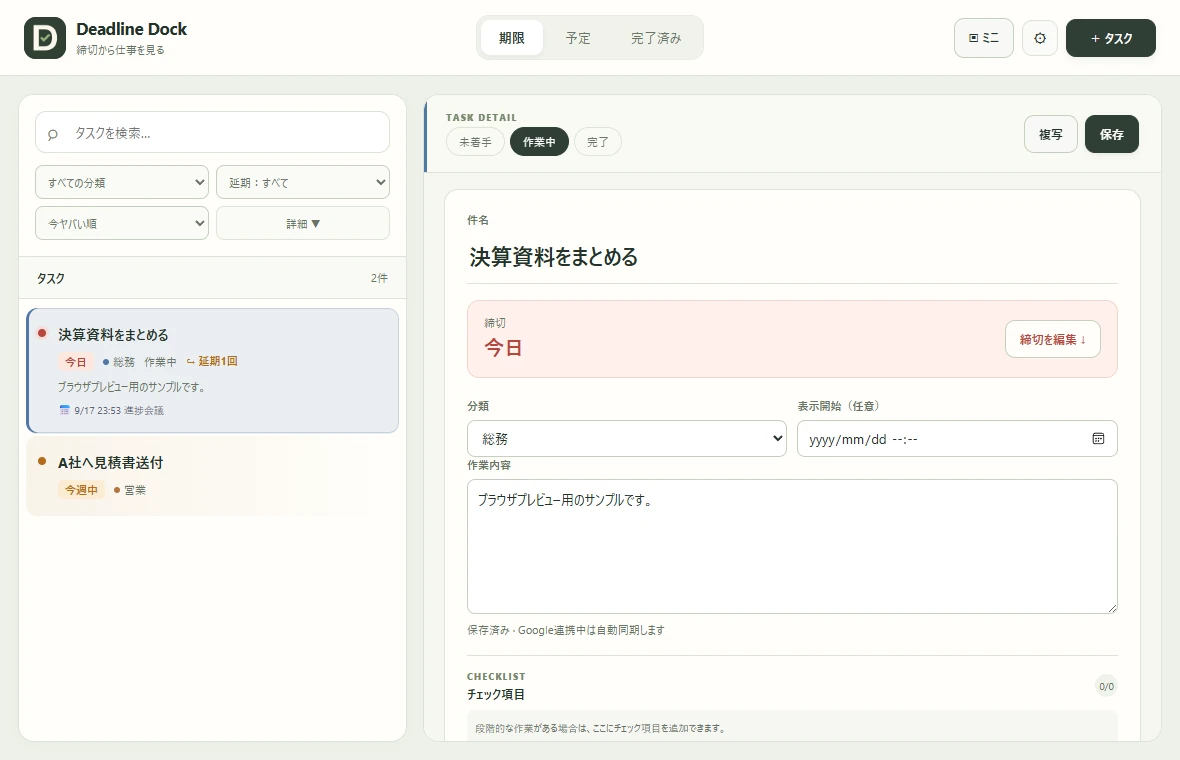The width and height of the screenshot is (1180, 760).
Task: Click the 営業 category tag
Action: (x=129, y=490)
